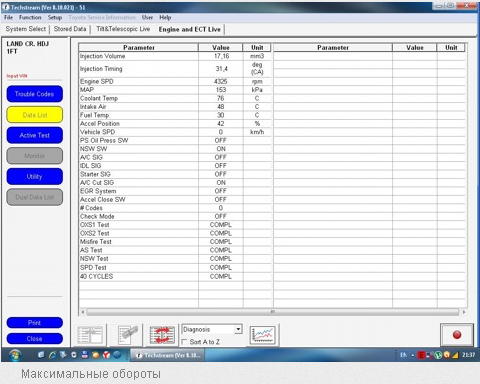
Task: Click the horizontal scrollbar under the data table
Action: tap(272, 312)
